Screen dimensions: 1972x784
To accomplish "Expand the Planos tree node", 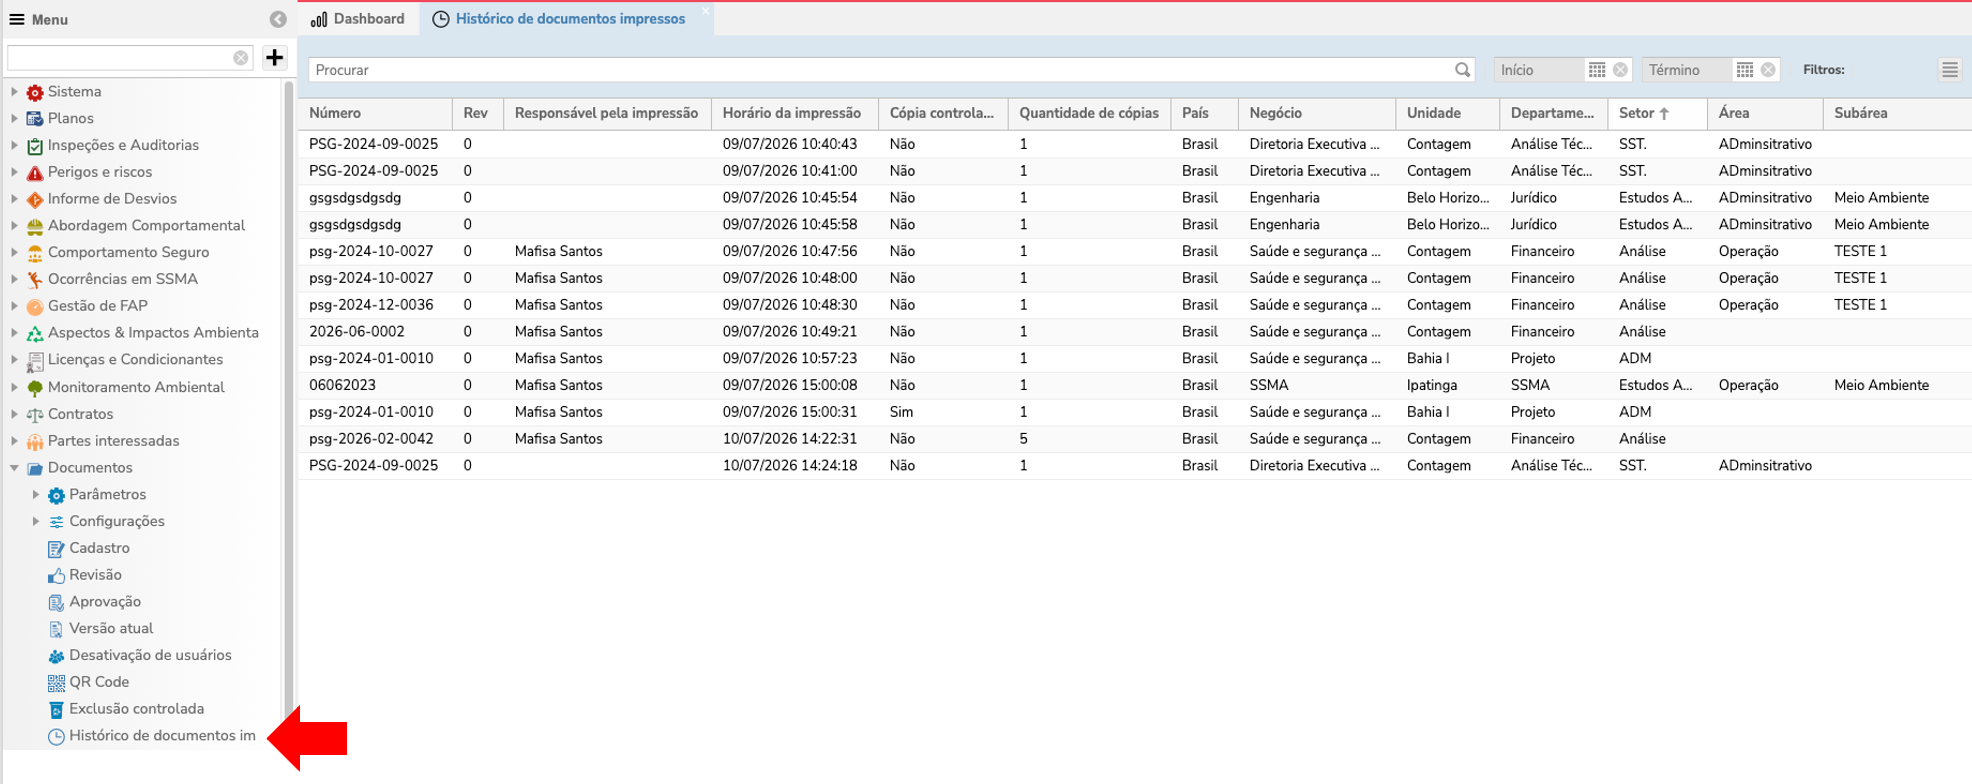I will [14, 118].
